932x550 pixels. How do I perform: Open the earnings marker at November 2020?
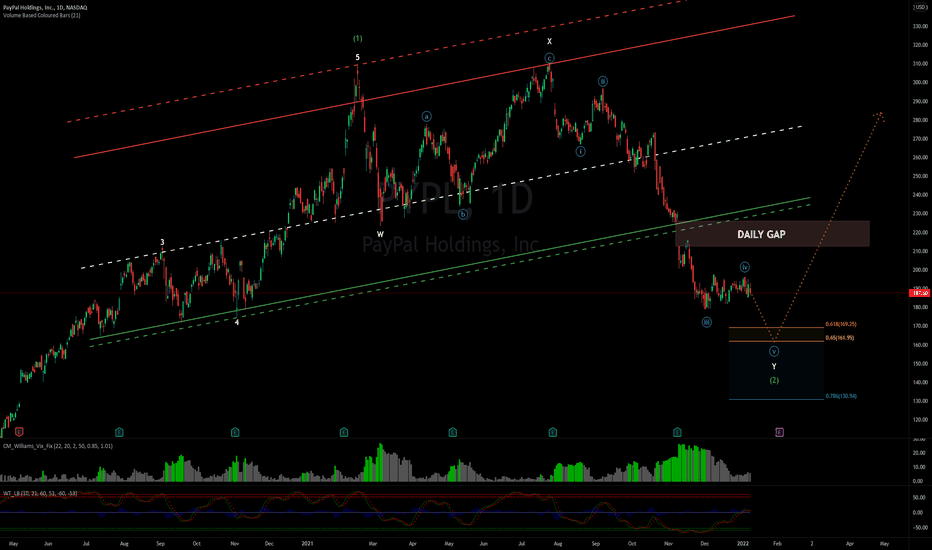235,432
